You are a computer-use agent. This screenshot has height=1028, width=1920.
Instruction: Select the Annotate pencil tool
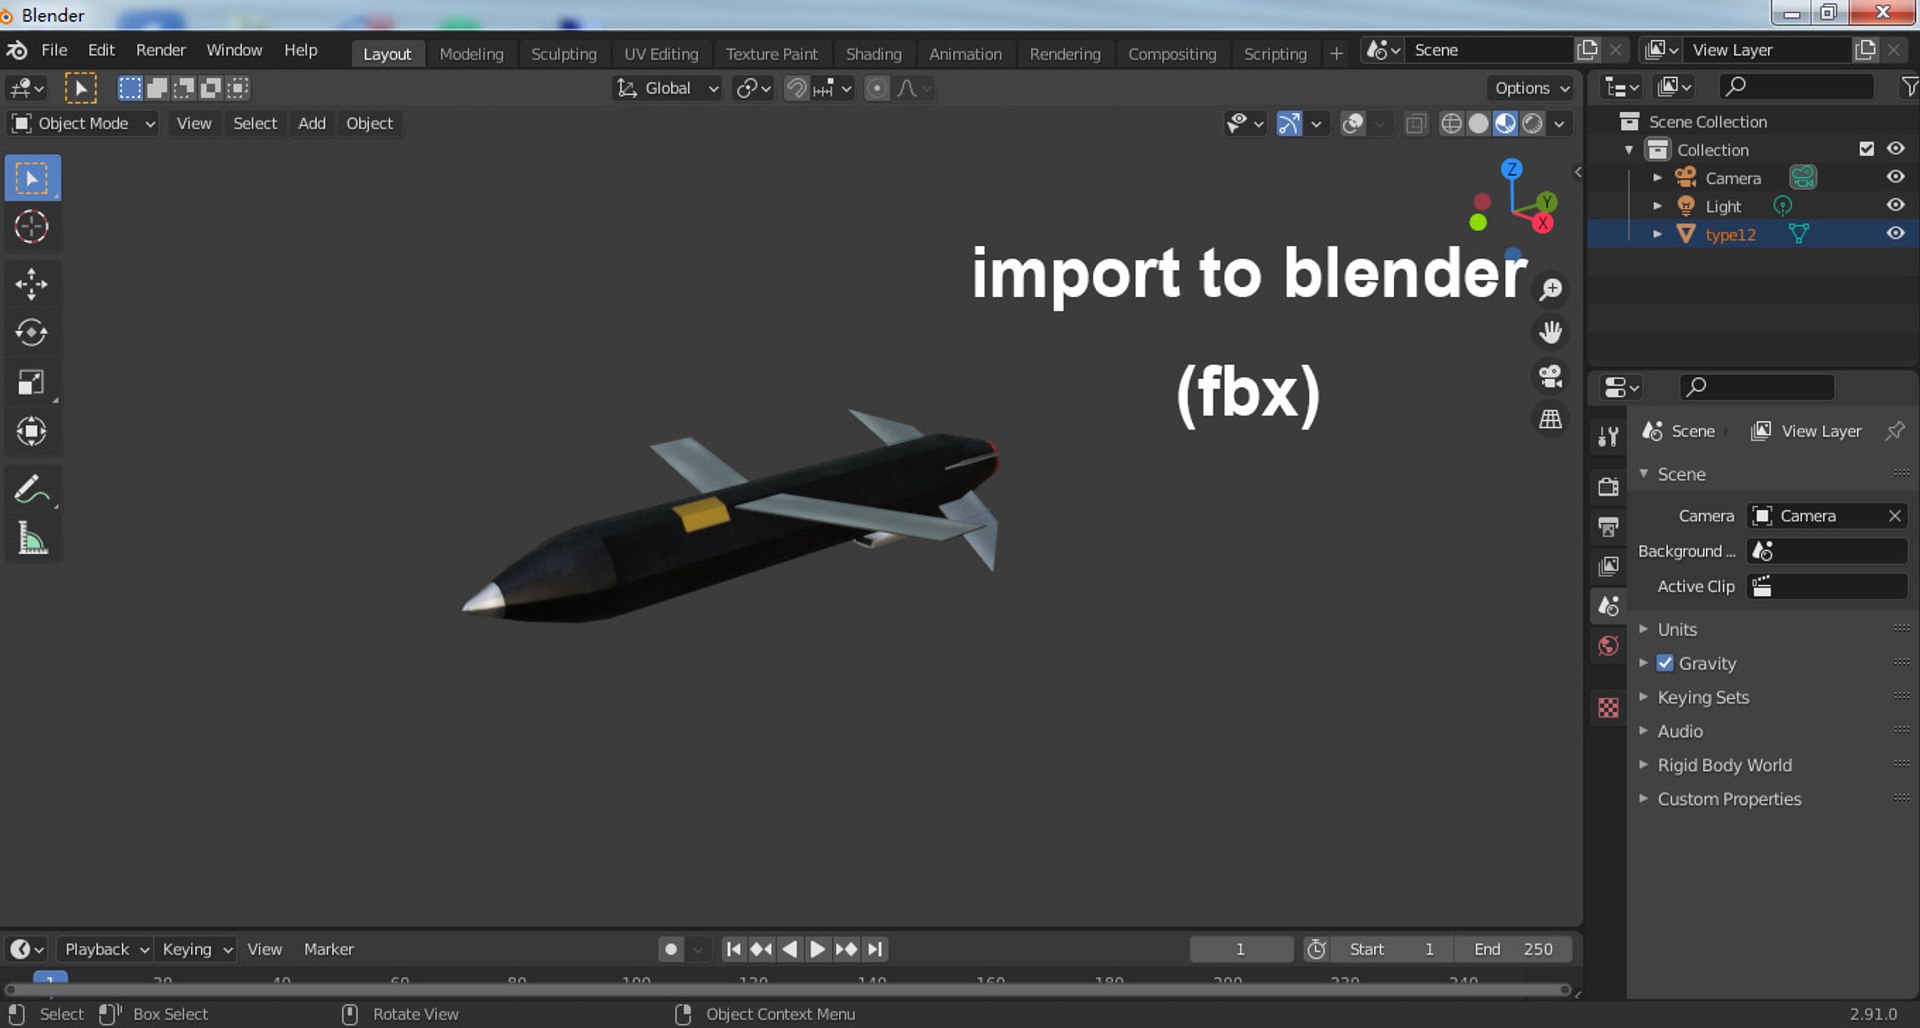32,490
